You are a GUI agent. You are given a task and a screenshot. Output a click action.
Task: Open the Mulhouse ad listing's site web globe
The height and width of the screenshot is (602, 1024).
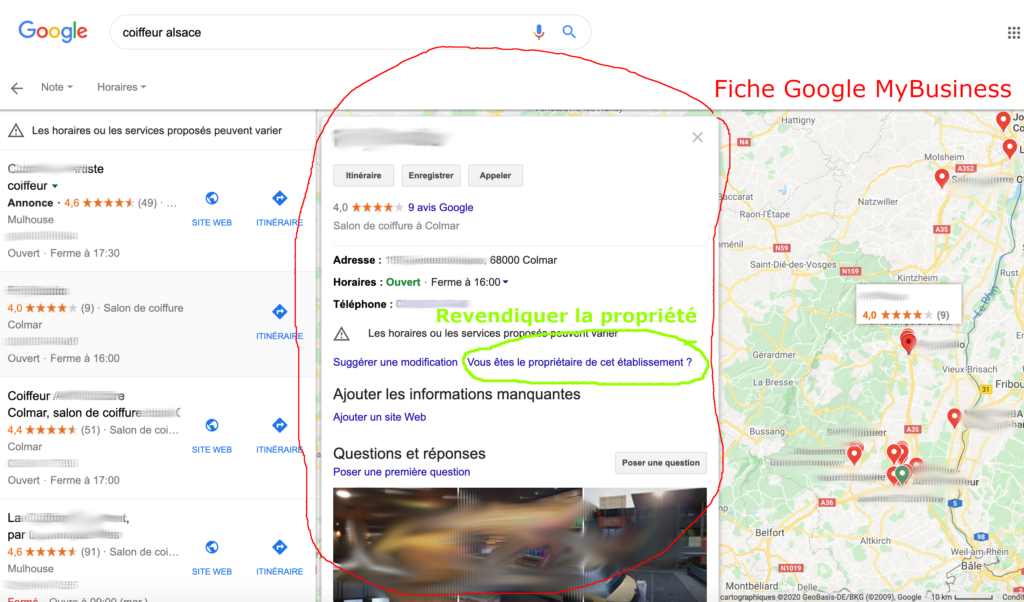pos(212,198)
